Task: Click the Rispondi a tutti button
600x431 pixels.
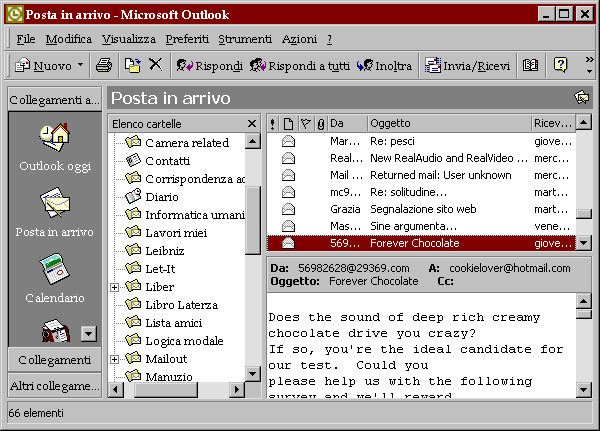Action: (x=300, y=66)
